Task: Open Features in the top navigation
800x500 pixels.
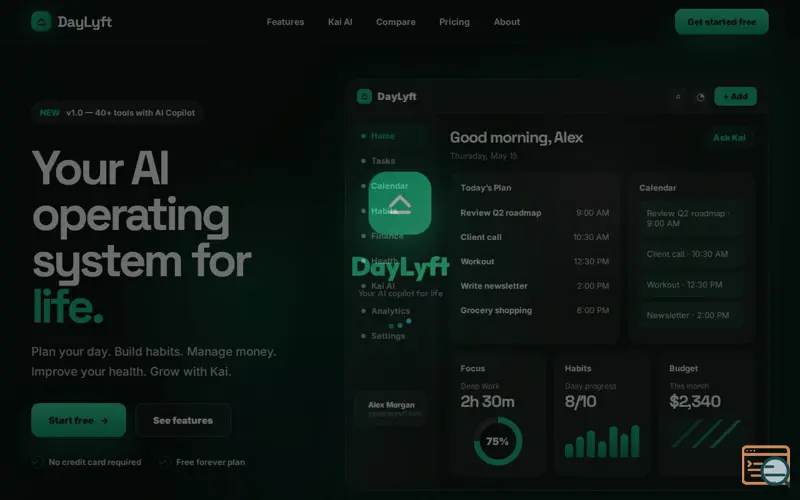Action: (x=285, y=22)
